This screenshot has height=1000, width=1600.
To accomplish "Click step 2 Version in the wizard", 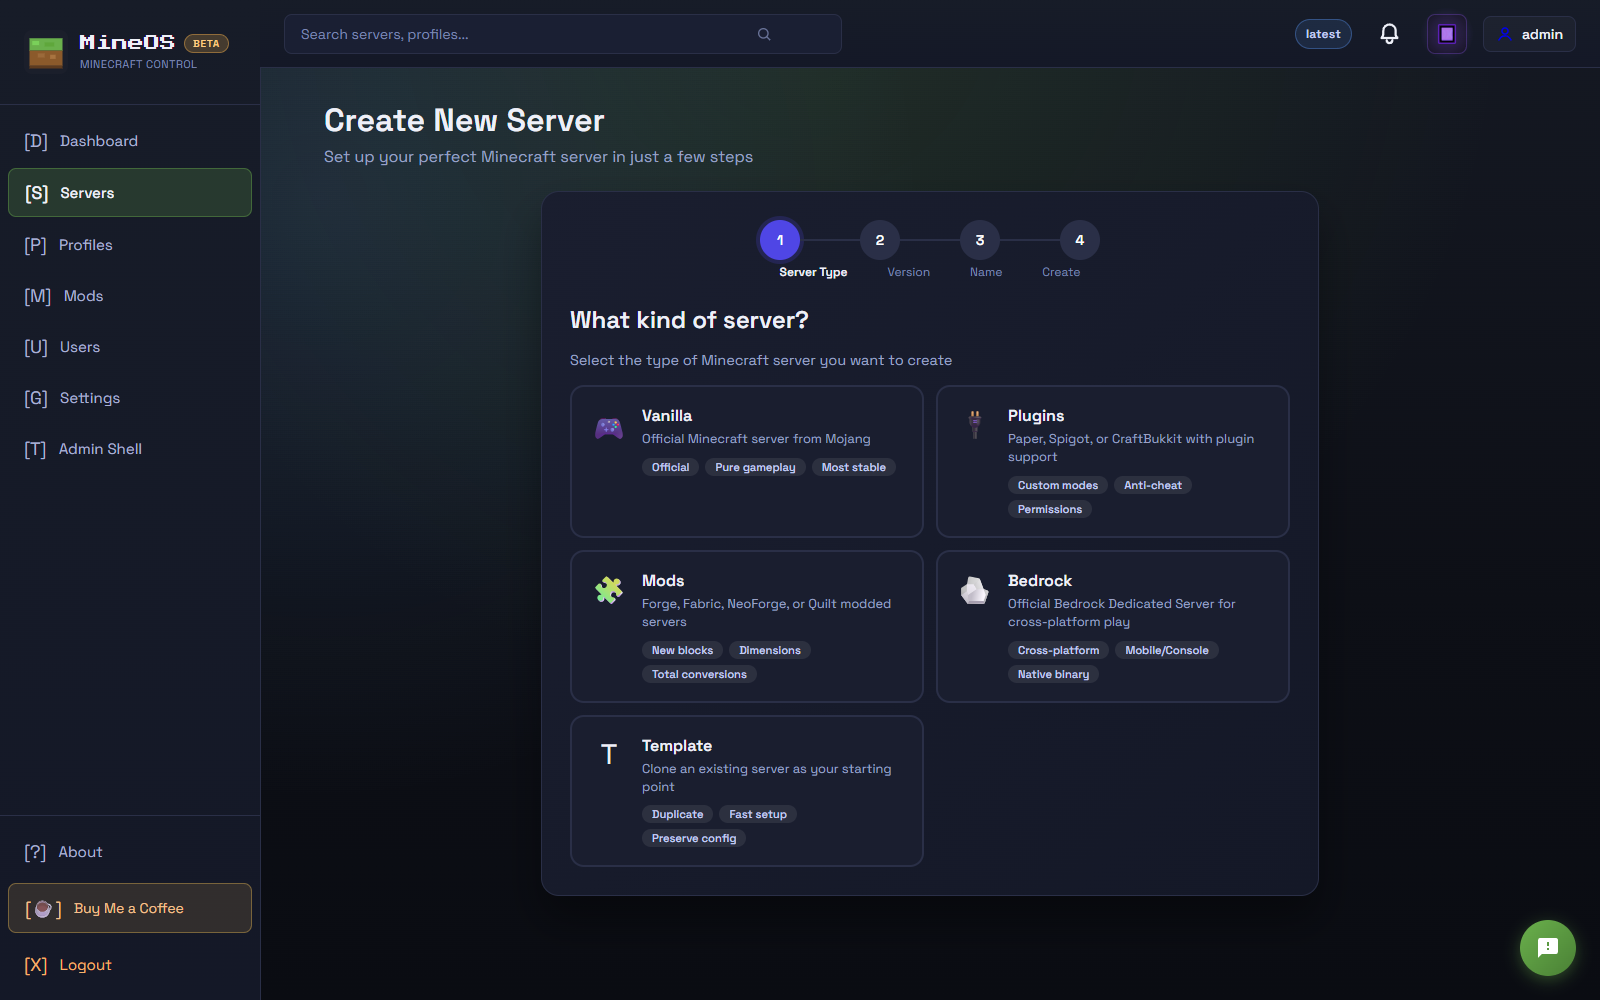I will coord(879,240).
